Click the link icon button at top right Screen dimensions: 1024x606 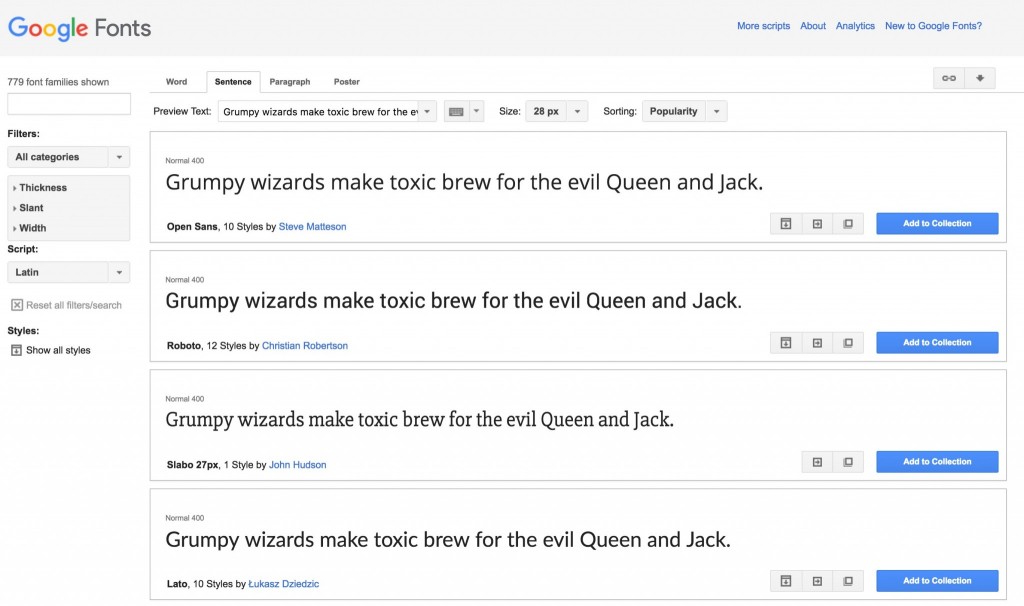(949, 78)
